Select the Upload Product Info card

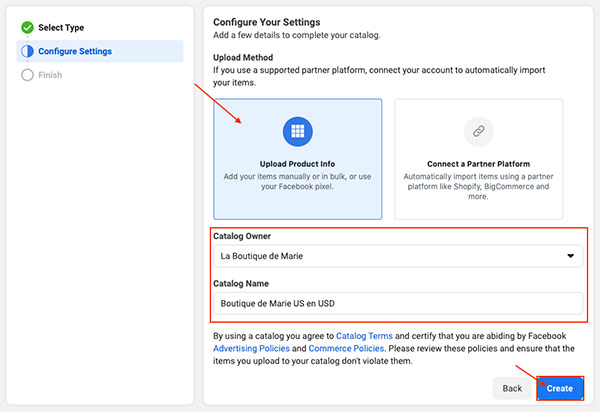(297, 159)
